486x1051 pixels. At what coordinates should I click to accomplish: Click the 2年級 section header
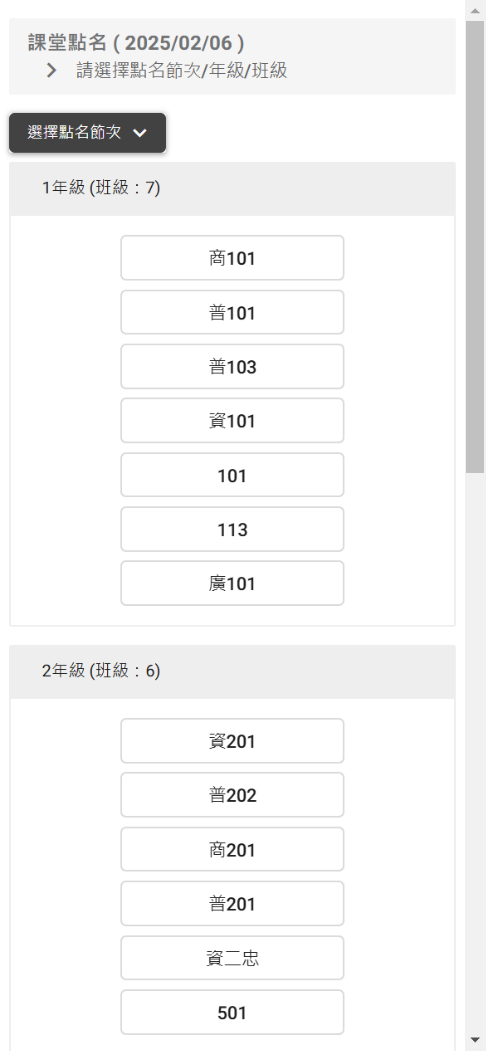pyautogui.click(x=232, y=672)
